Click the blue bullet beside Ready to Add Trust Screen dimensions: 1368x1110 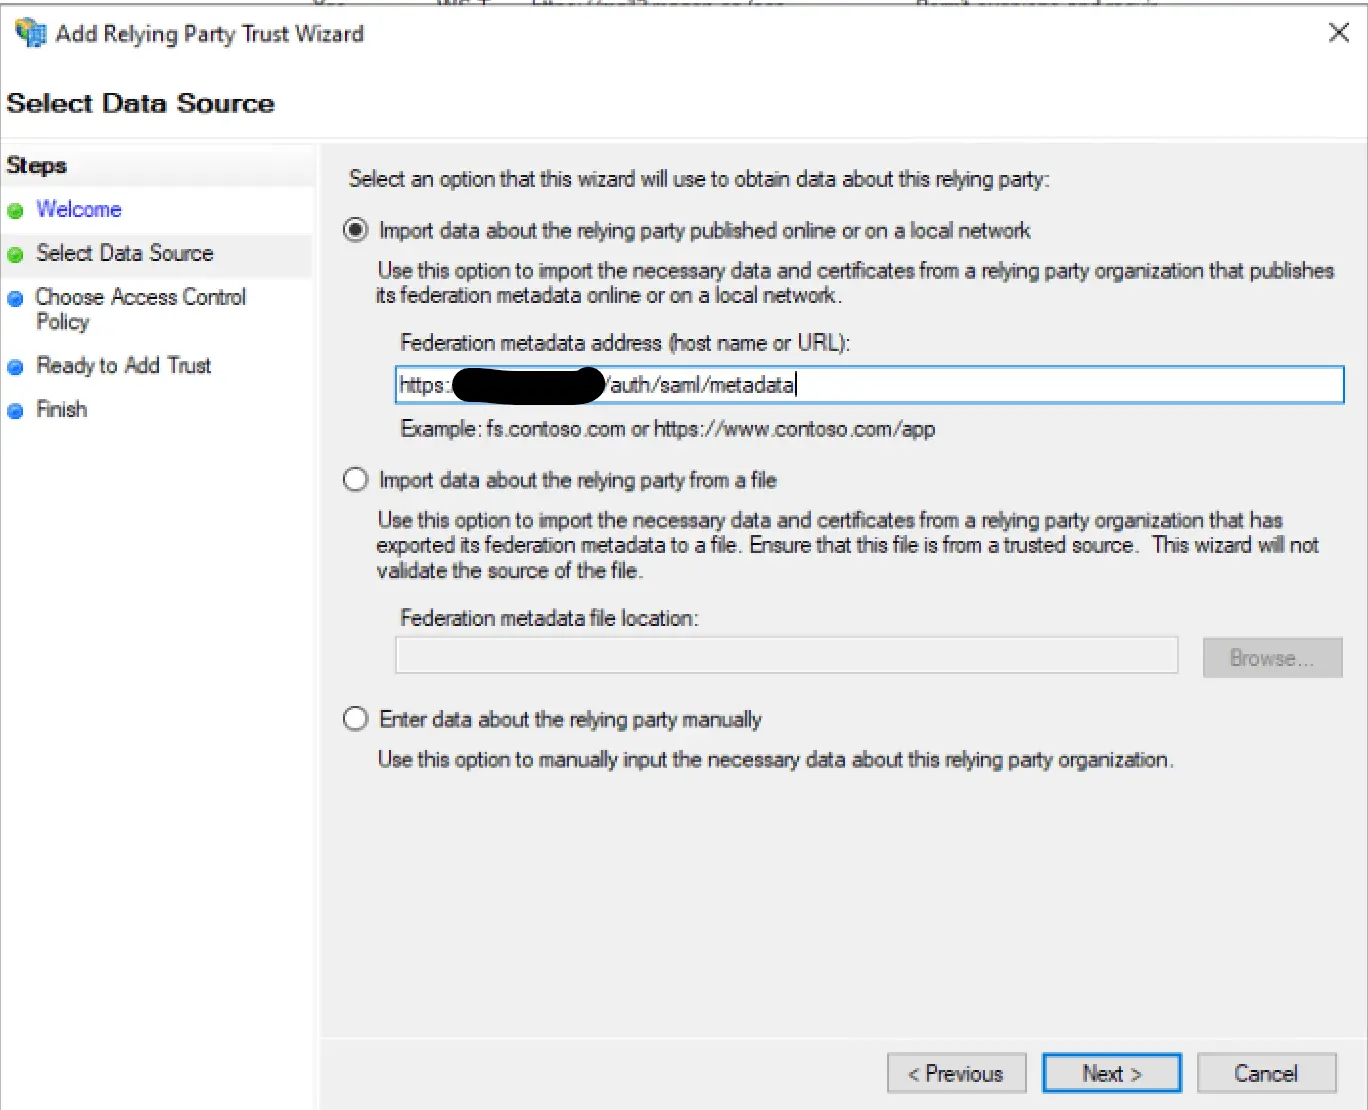[x=15, y=367]
